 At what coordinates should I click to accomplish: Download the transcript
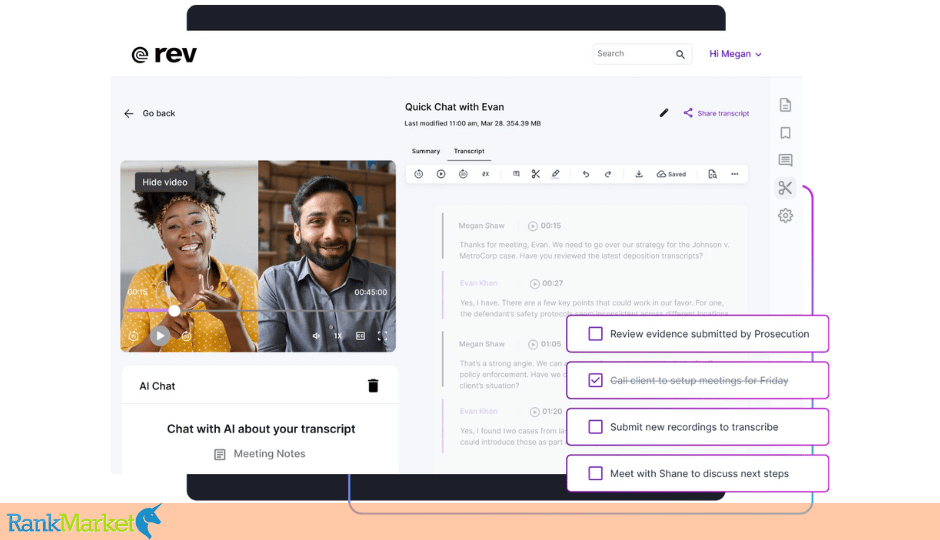pos(639,174)
